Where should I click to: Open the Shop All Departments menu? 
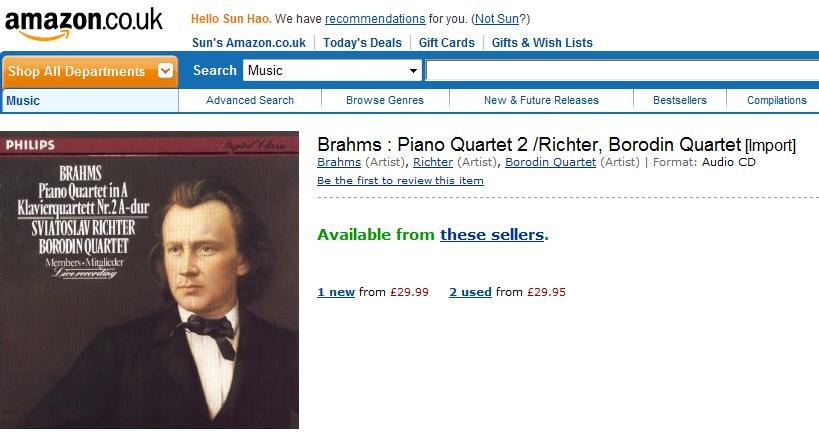(90, 71)
